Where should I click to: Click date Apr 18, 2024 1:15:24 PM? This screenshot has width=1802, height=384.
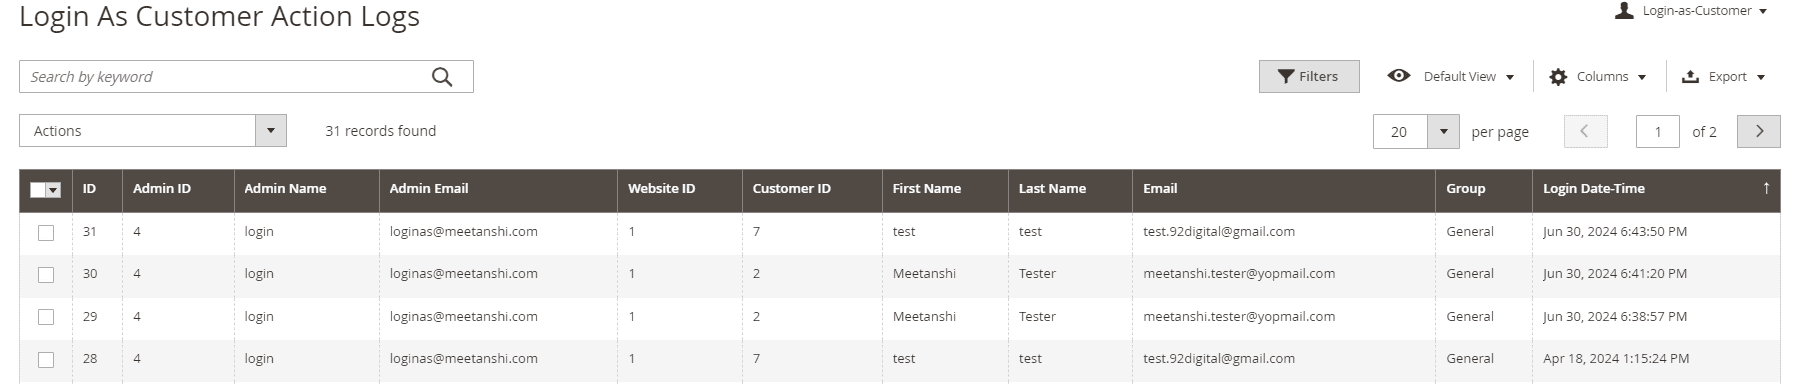(x=1616, y=358)
